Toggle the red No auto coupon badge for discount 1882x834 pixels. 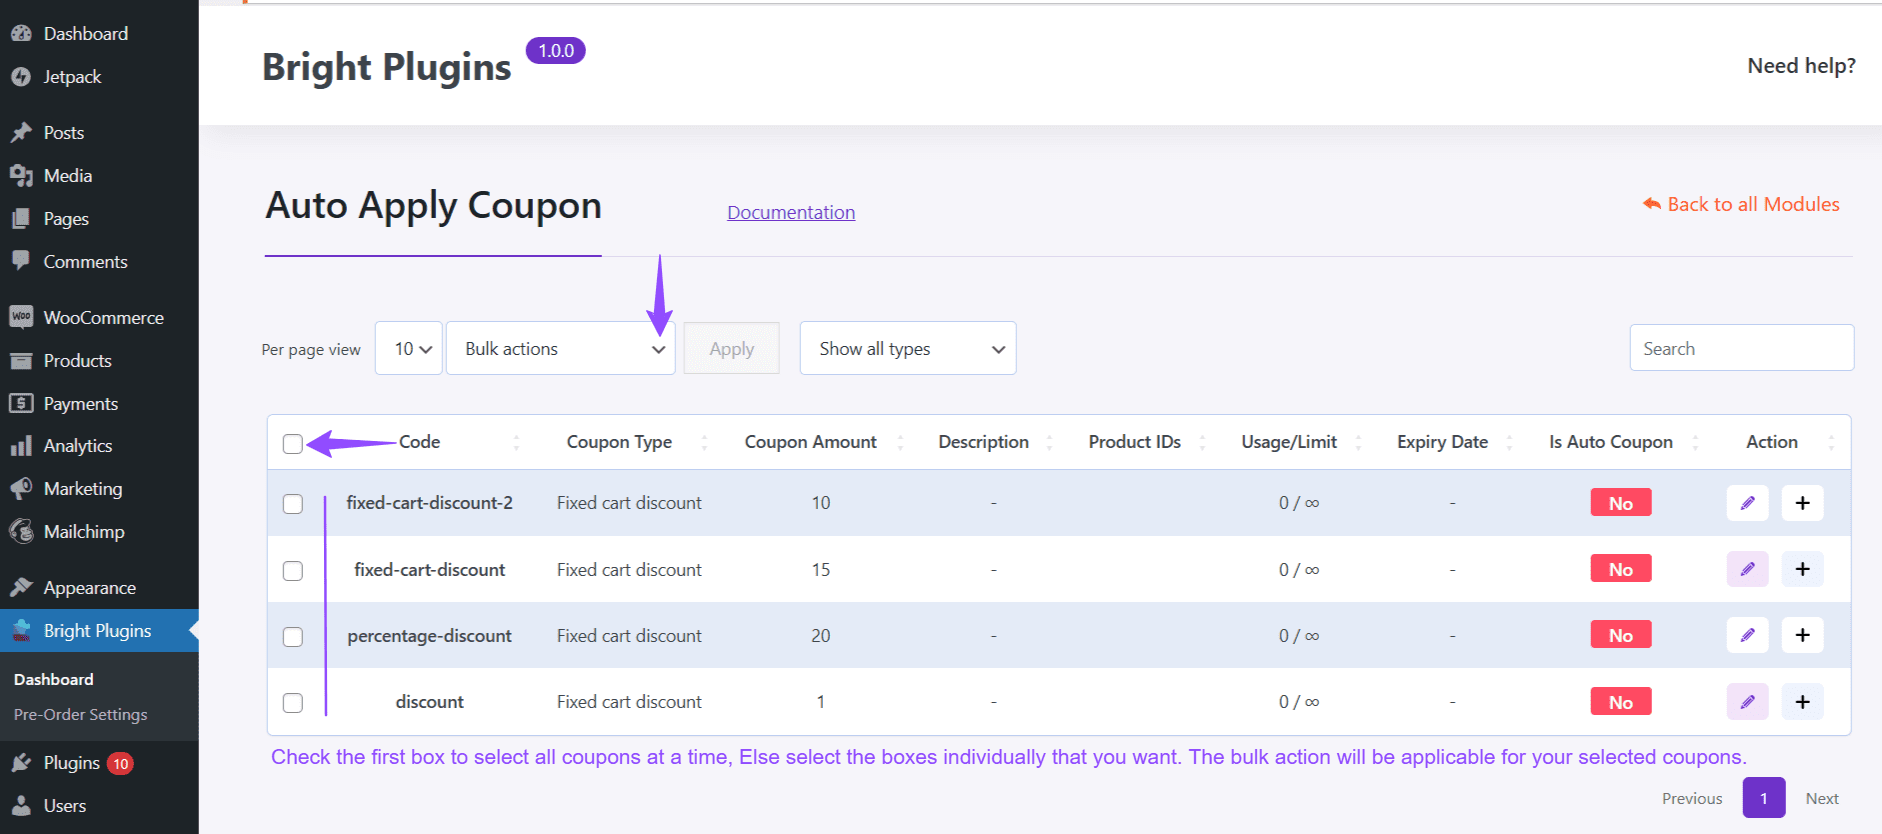tap(1620, 702)
